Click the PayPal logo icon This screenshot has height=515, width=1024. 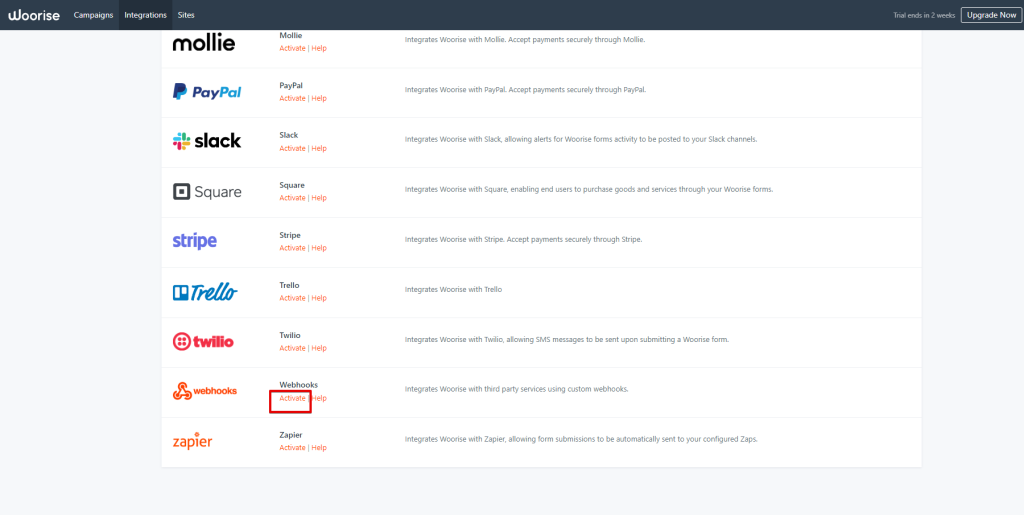click(207, 92)
